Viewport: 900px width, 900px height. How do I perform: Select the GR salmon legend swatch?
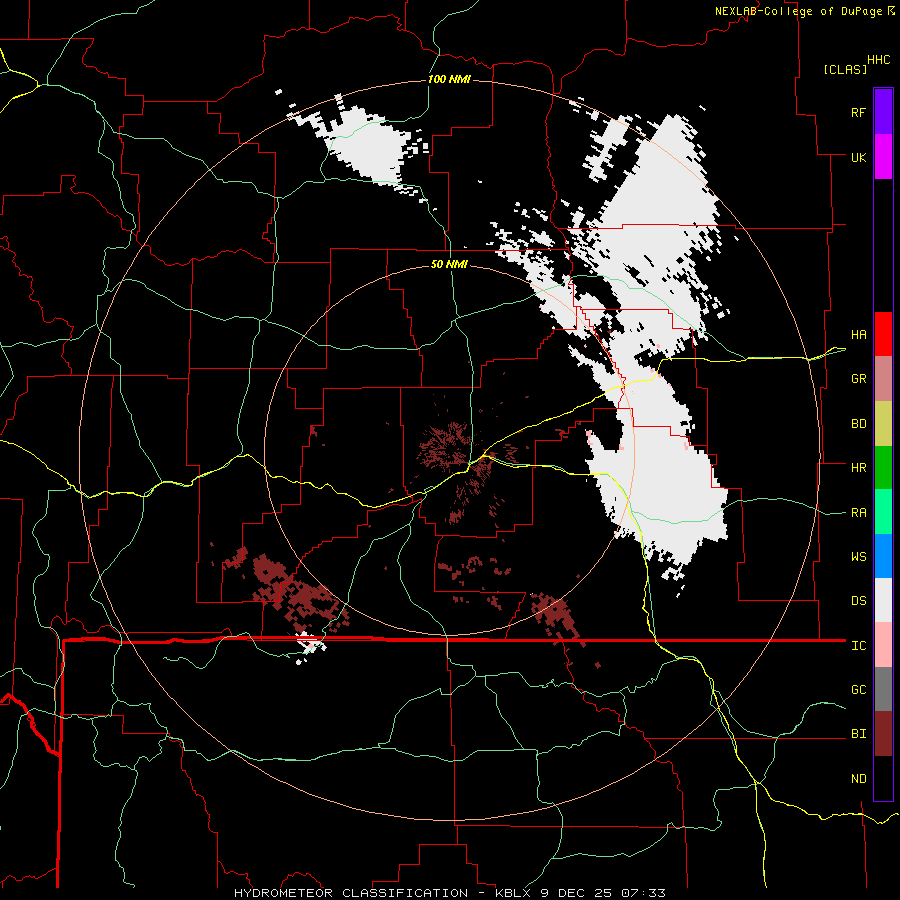coord(883,379)
